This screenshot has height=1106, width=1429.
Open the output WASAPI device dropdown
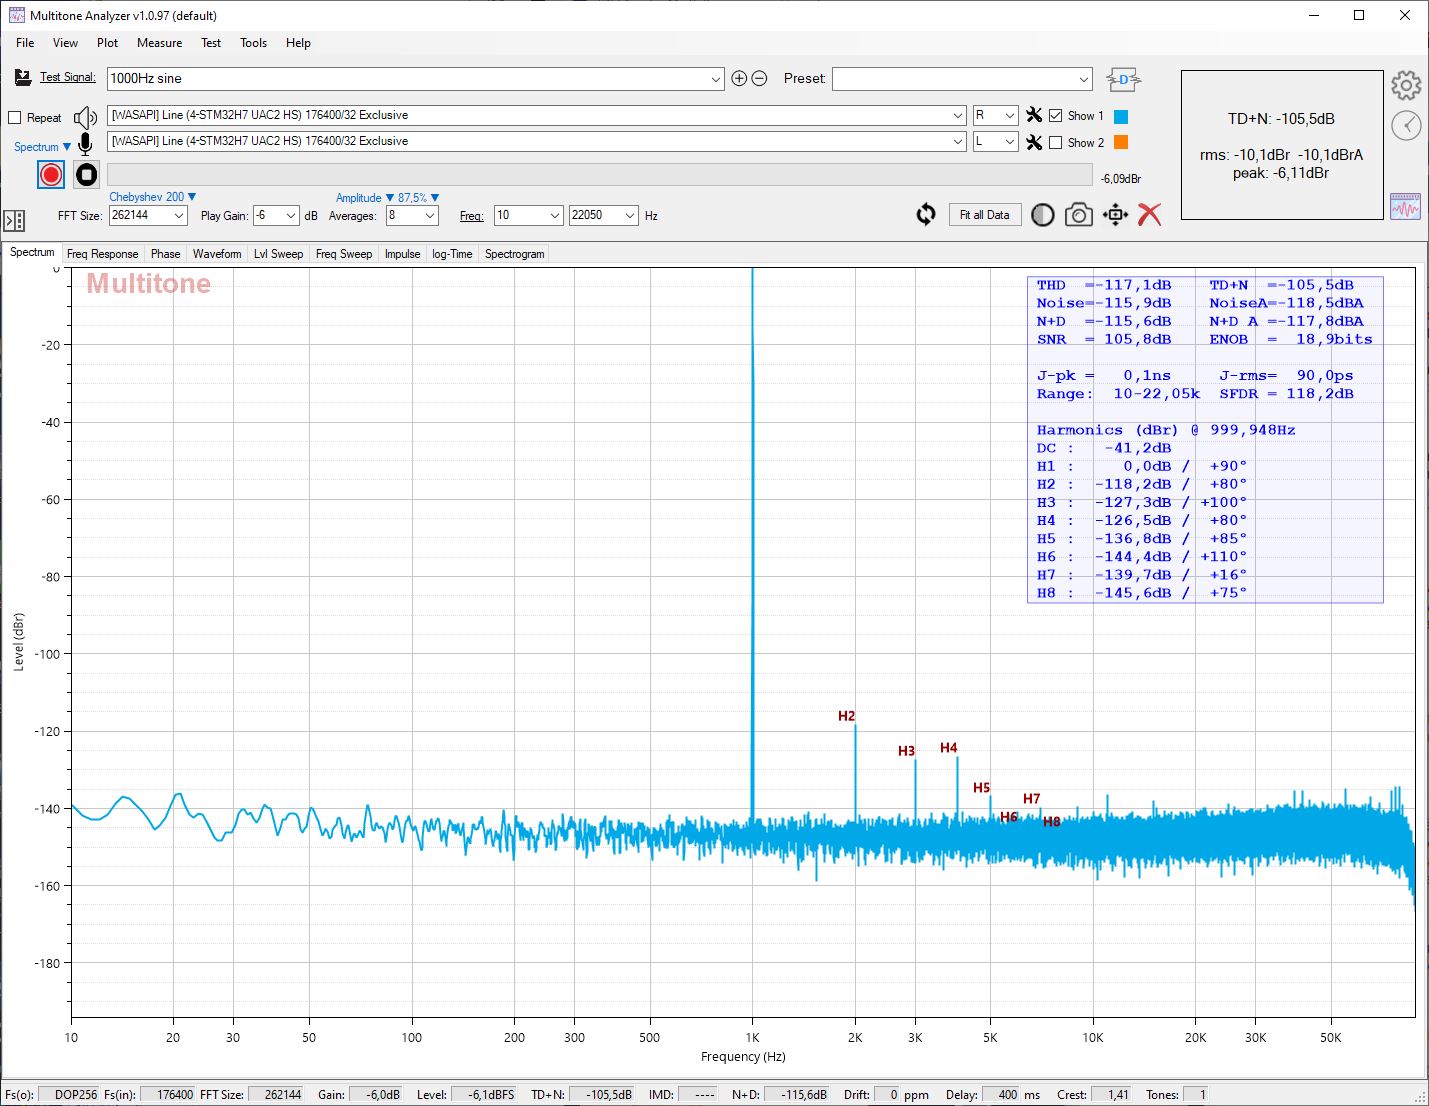tap(537, 115)
